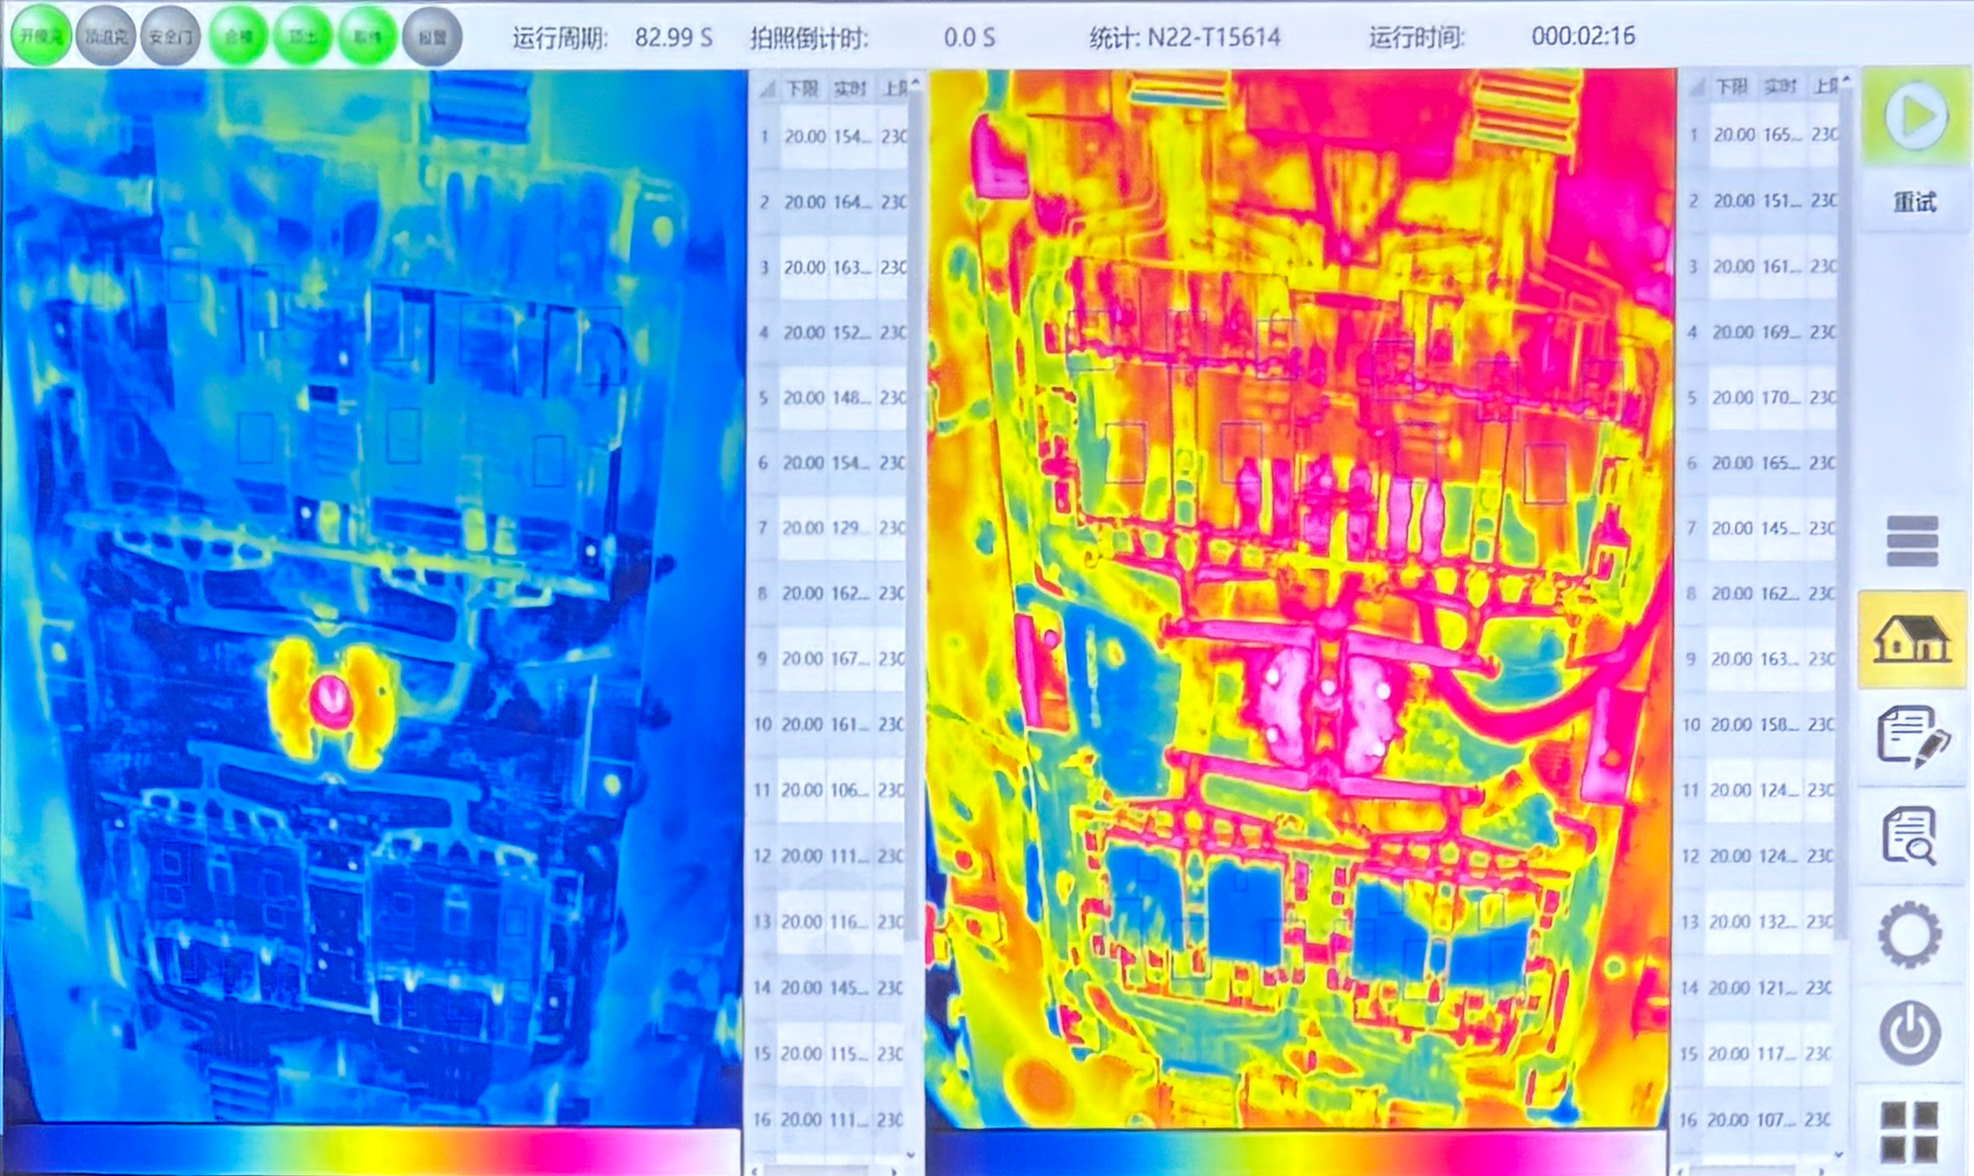Open settings gear icon in sidebar
Screen dimensions: 1974x1176
point(1909,935)
